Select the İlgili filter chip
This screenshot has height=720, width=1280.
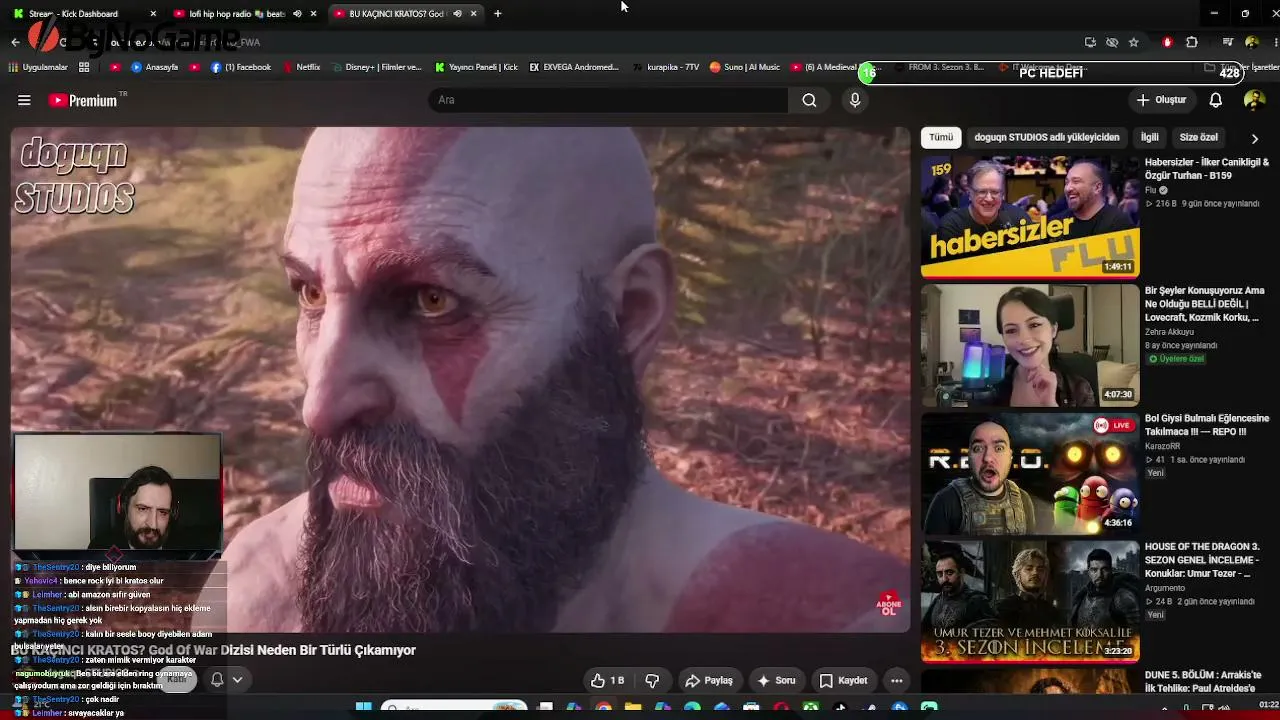(x=1150, y=138)
